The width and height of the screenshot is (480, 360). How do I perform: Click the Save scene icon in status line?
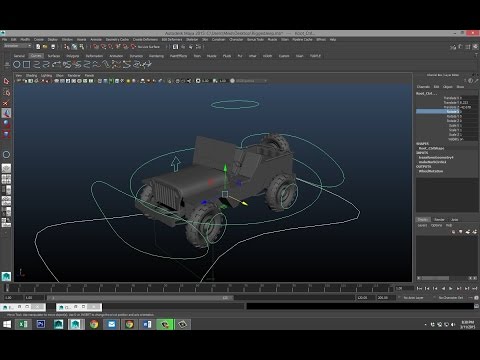click(53, 47)
